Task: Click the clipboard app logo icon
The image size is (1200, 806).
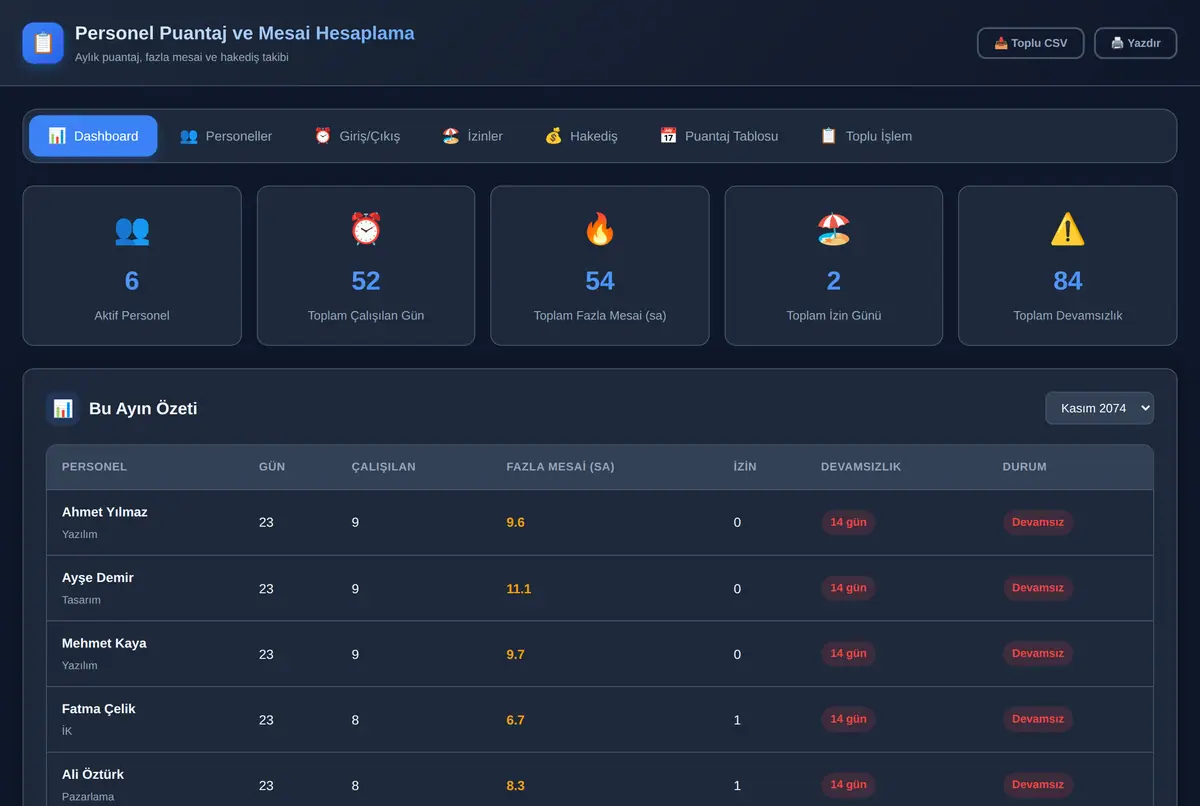Action: tap(43, 43)
